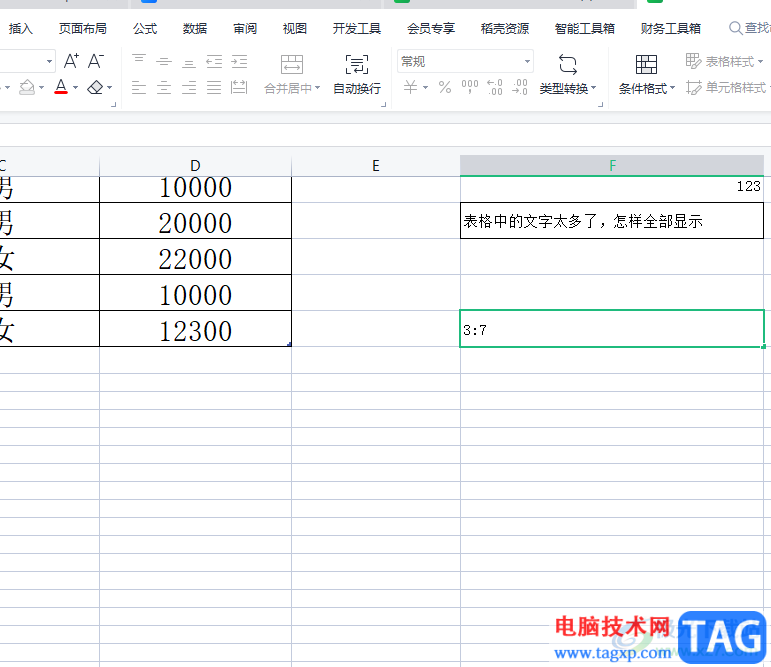Open the 审阅 tab
Viewport: 771px width, 667px height.
[x=245, y=29]
